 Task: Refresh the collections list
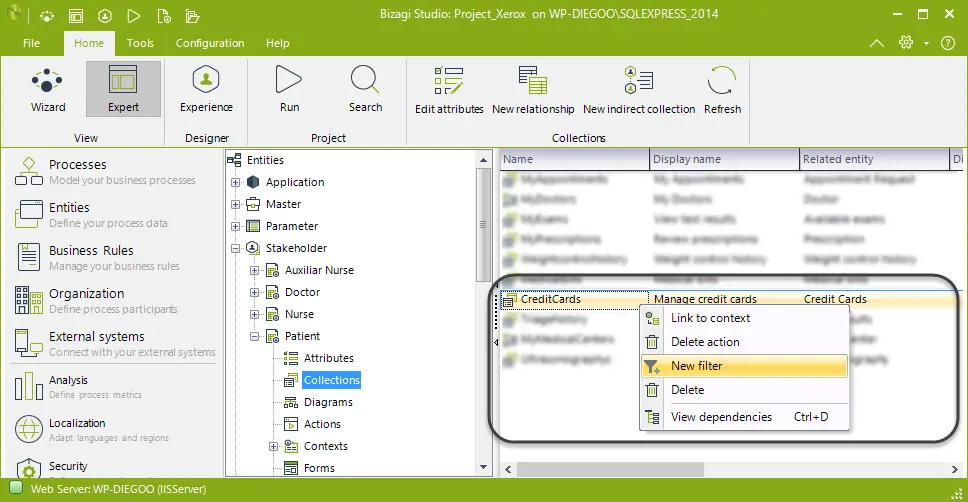(x=722, y=91)
